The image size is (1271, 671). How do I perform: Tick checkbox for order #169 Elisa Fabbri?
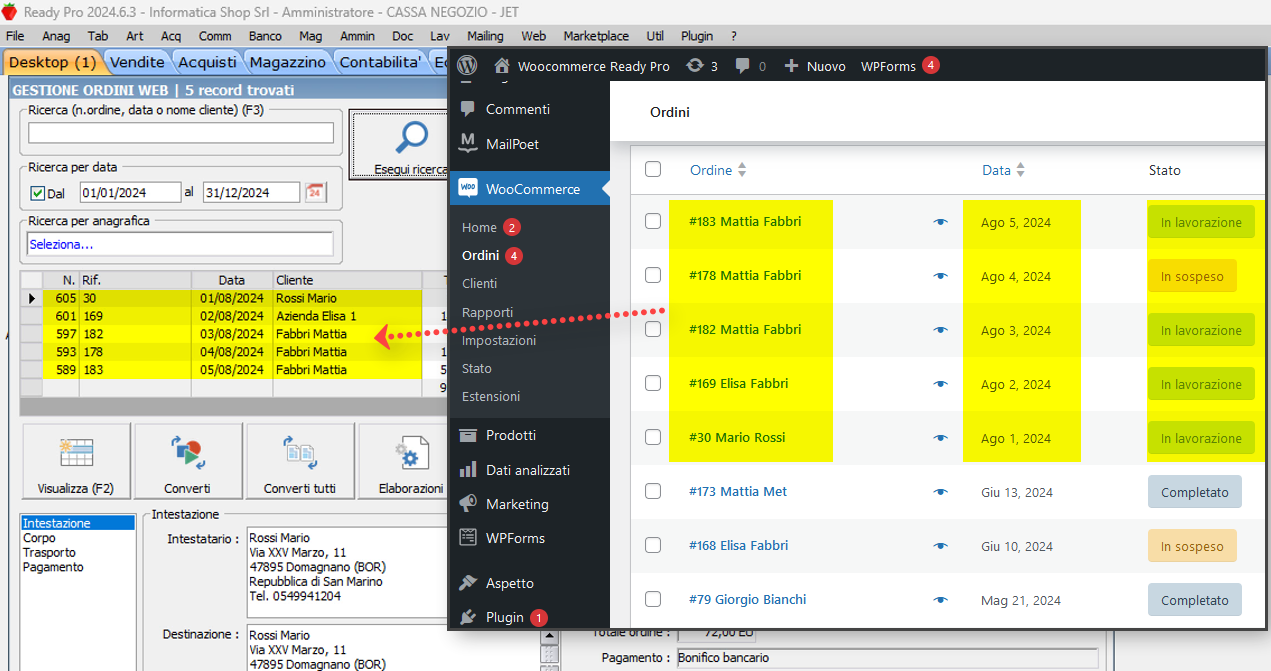coord(653,383)
